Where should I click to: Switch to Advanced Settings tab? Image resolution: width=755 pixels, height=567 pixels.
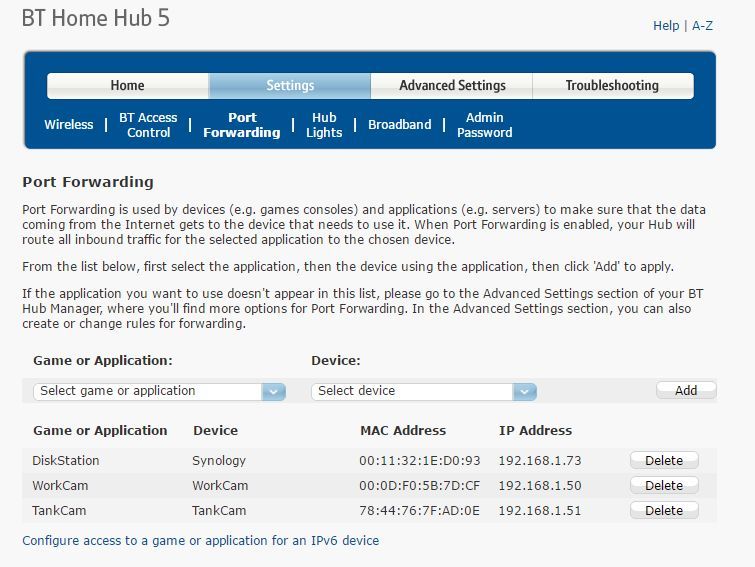[x=452, y=86]
